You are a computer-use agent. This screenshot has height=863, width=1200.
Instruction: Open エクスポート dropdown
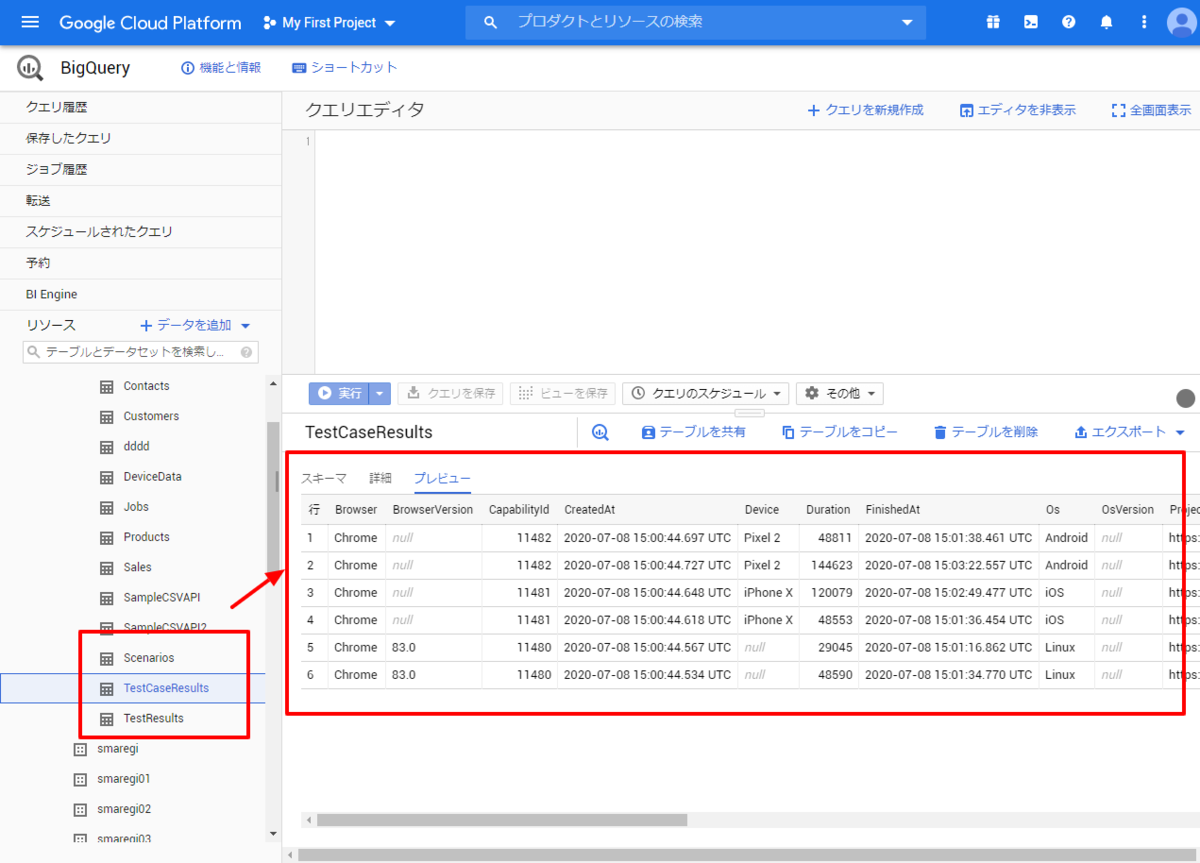[1129, 432]
